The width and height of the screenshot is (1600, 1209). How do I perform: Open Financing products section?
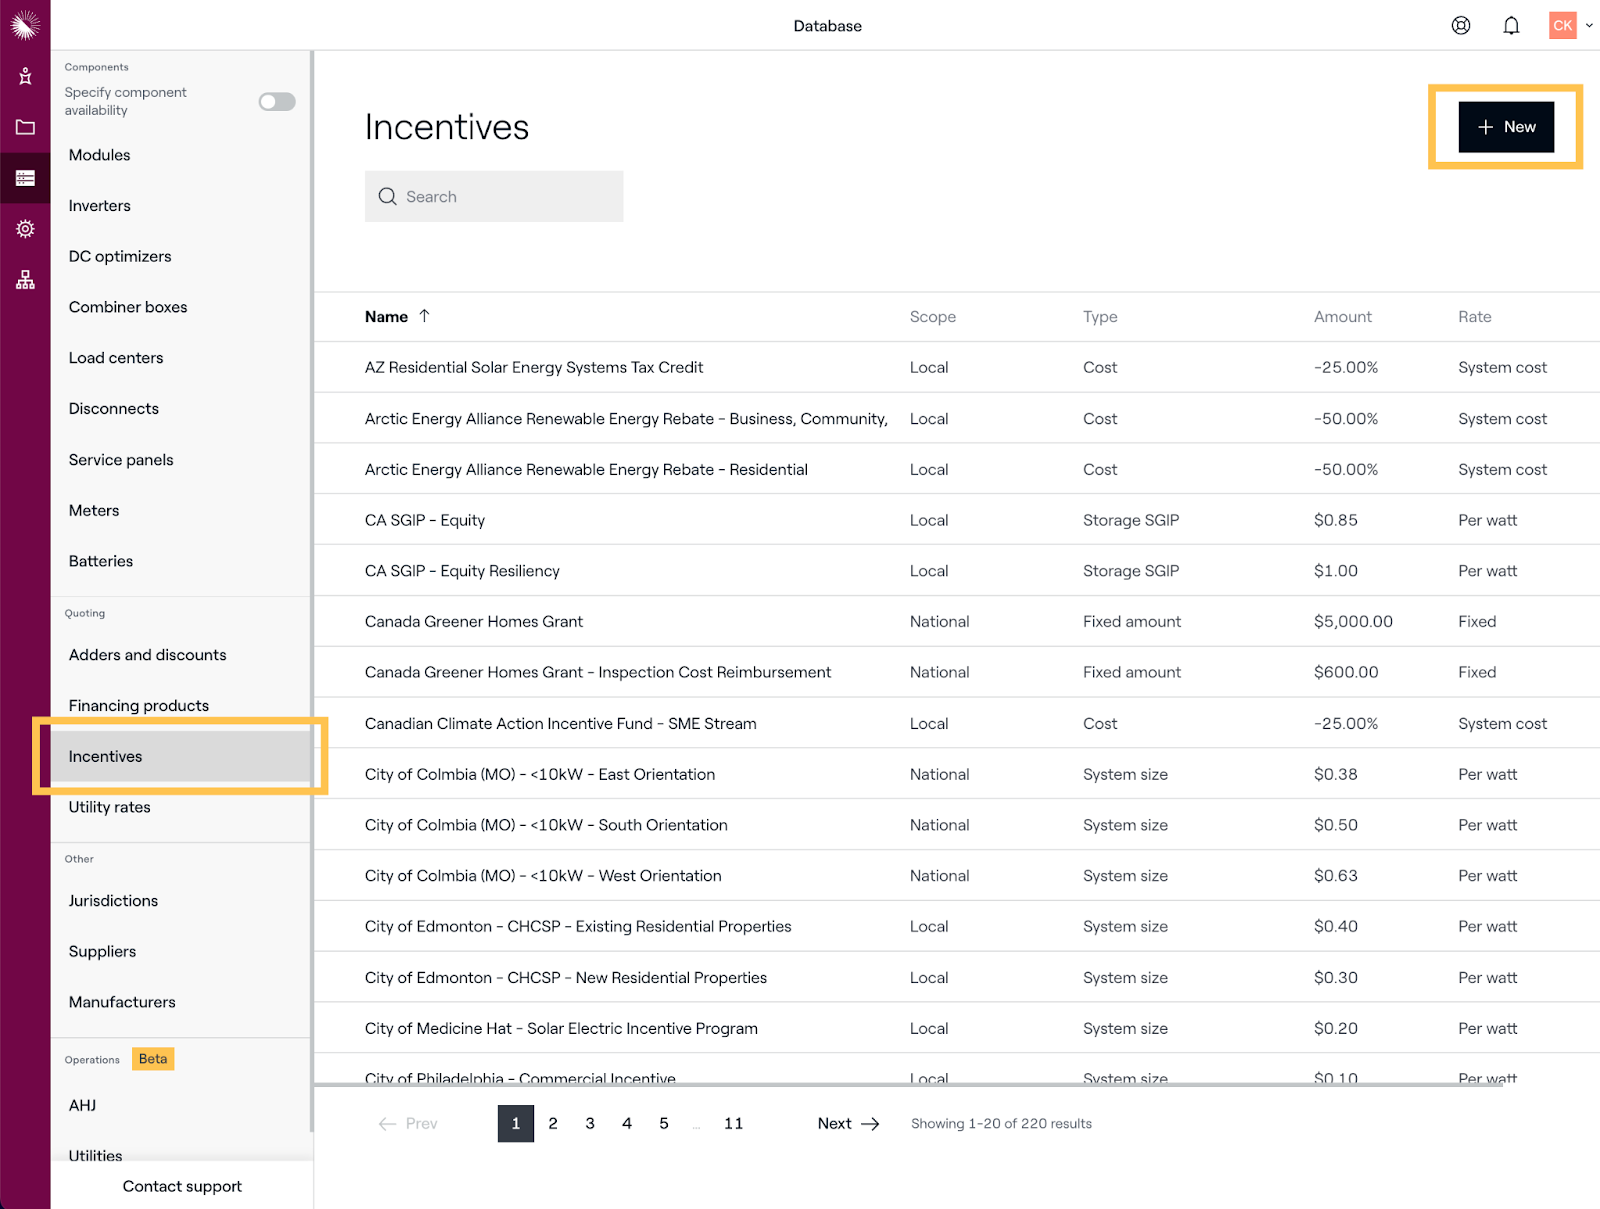pyautogui.click(x=139, y=706)
